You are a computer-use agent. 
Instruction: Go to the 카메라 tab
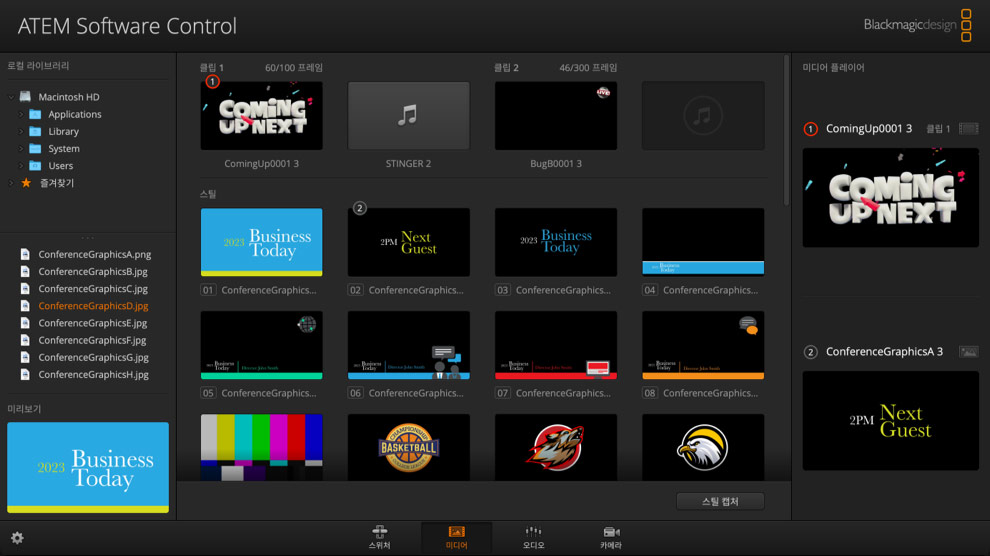[611, 537]
